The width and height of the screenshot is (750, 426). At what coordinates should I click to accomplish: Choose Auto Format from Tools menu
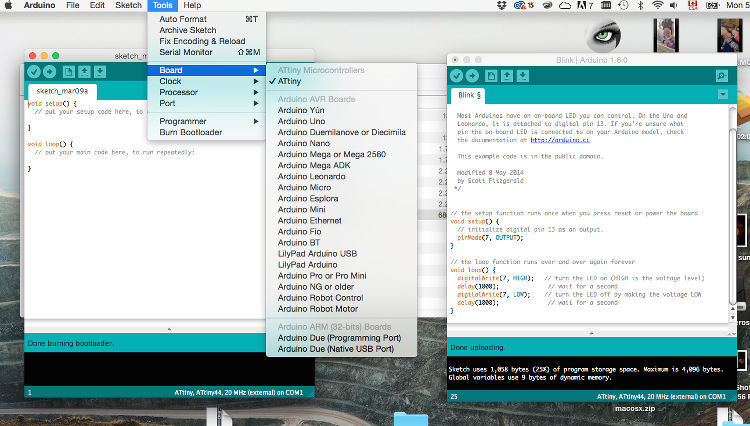[207, 19]
